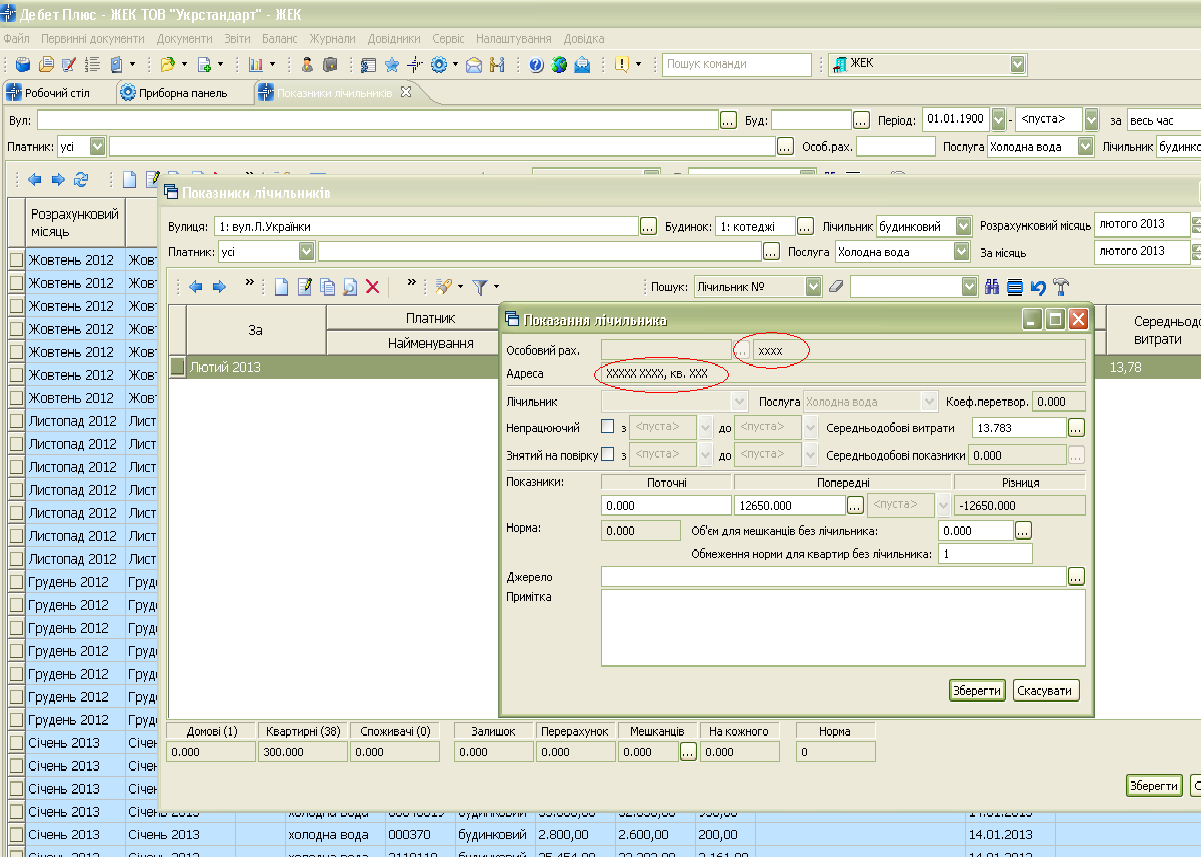Image resolution: width=1201 pixels, height=857 pixels.
Task: Click the ellipsis button next to Середньодобові витрати
Action: [x=1076, y=427]
